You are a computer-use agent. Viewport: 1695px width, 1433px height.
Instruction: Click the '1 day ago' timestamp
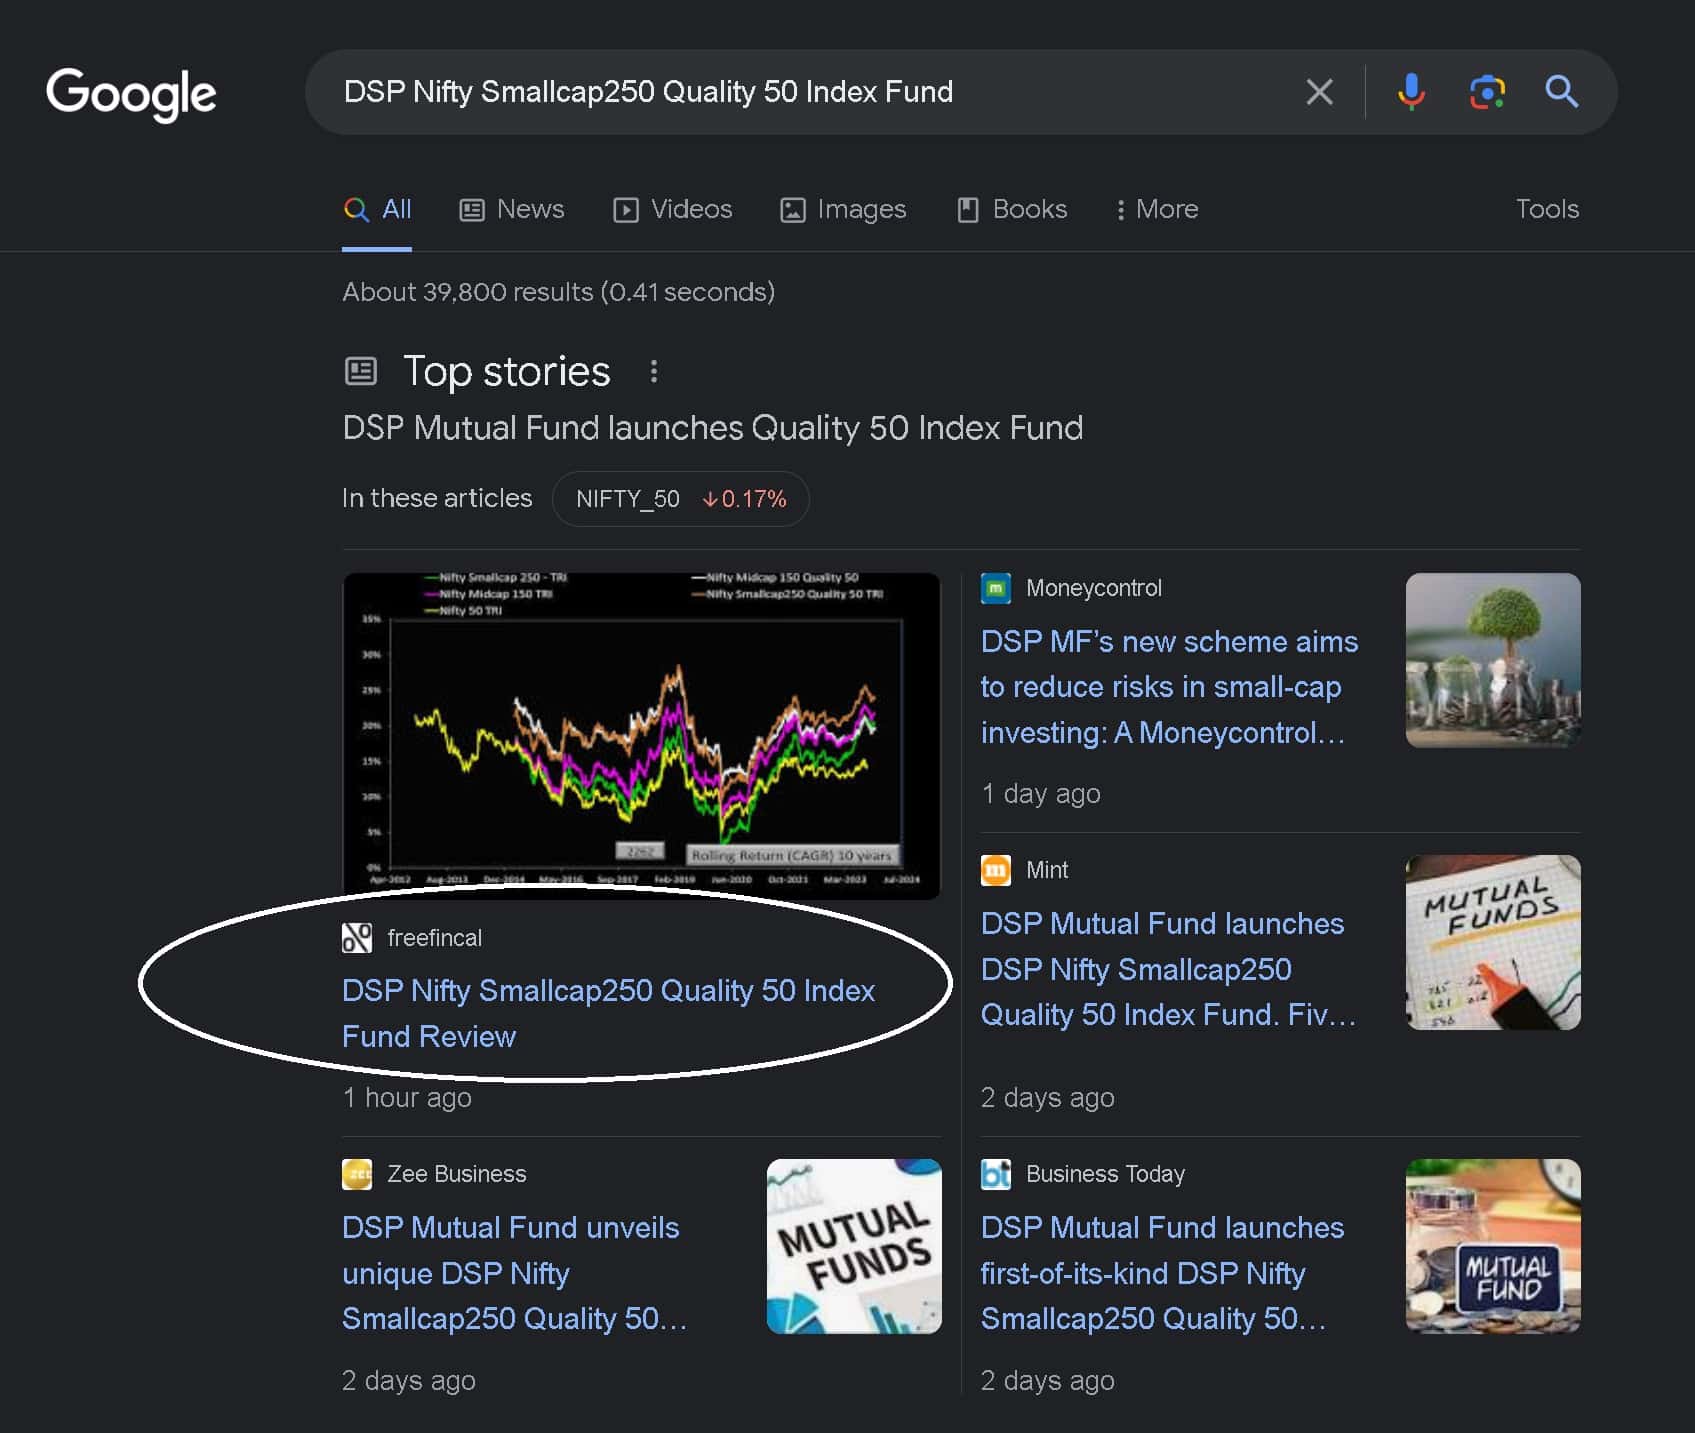click(x=1041, y=794)
